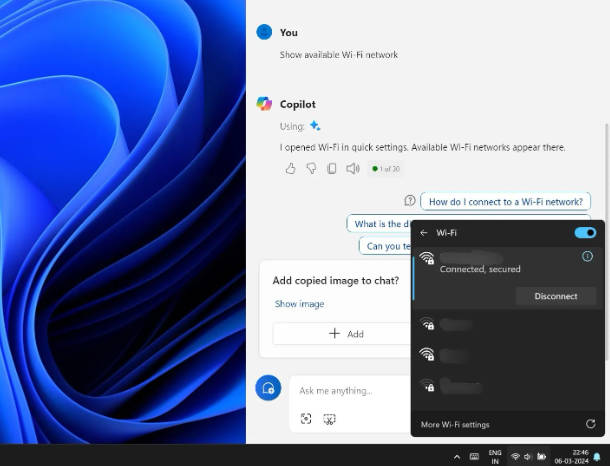The width and height of the screenshot is (610, 466).
Task: Click the question mark suggestions icon
Action: [410, 201]
